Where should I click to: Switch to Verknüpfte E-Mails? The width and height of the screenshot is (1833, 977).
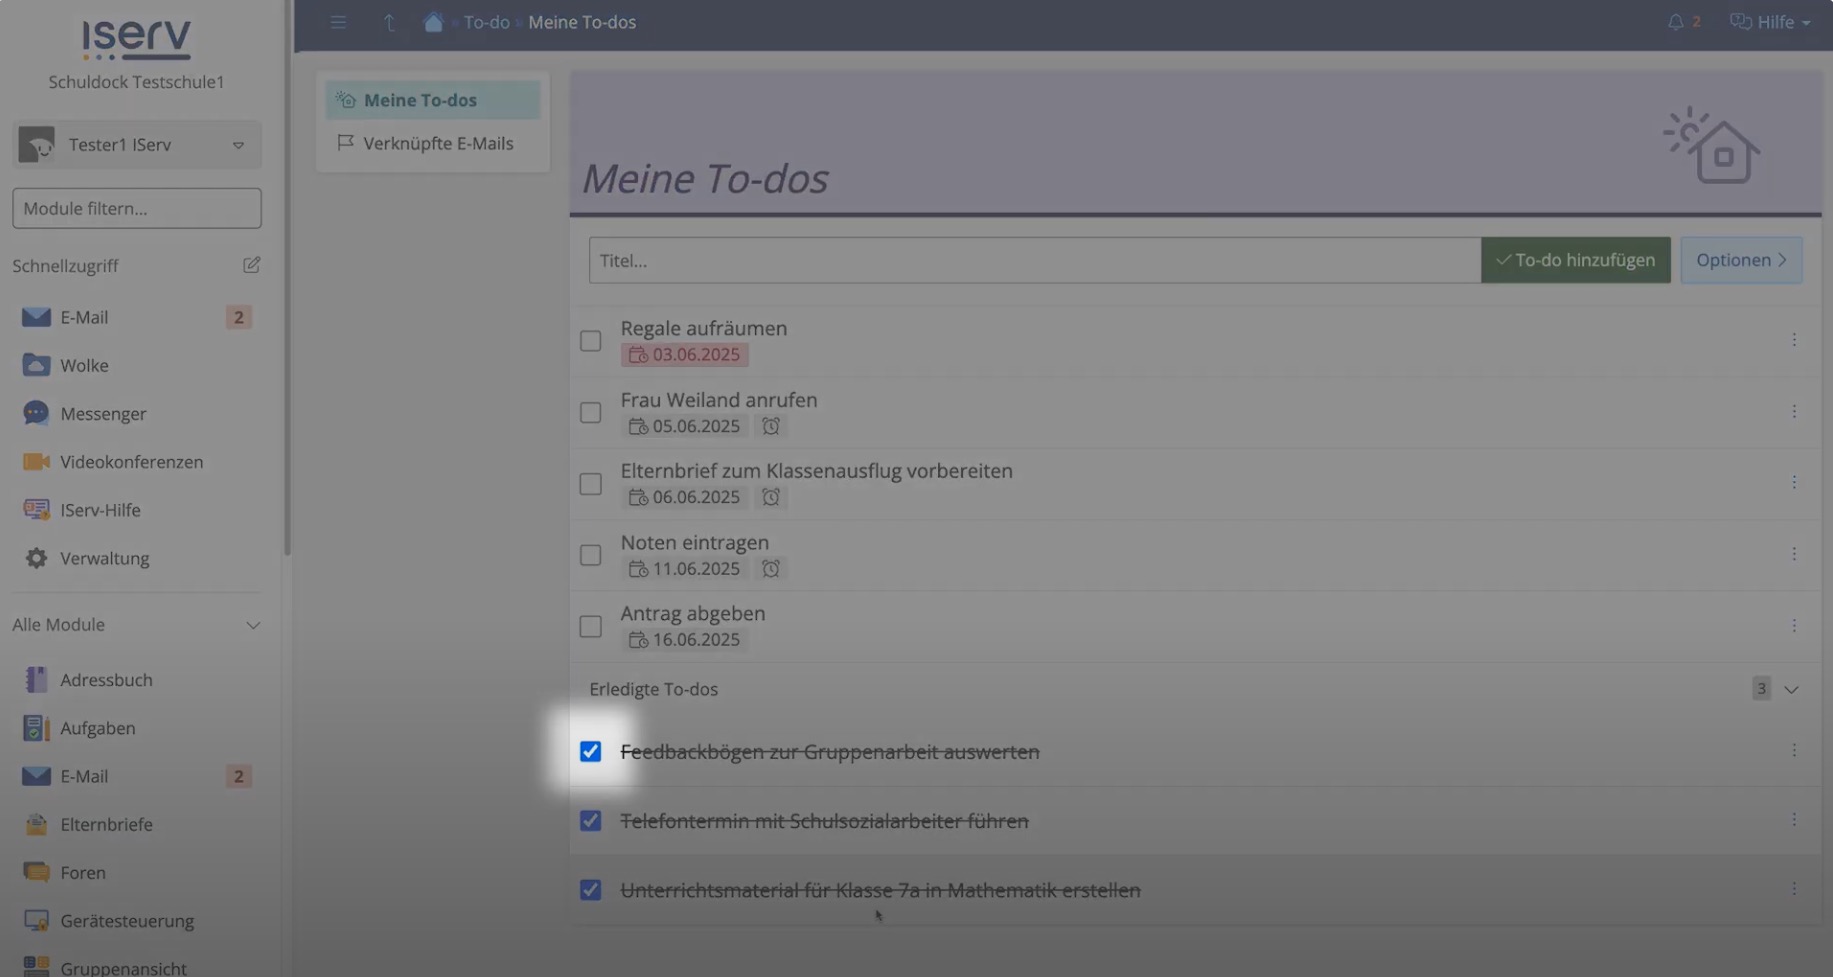click(437, 143)
